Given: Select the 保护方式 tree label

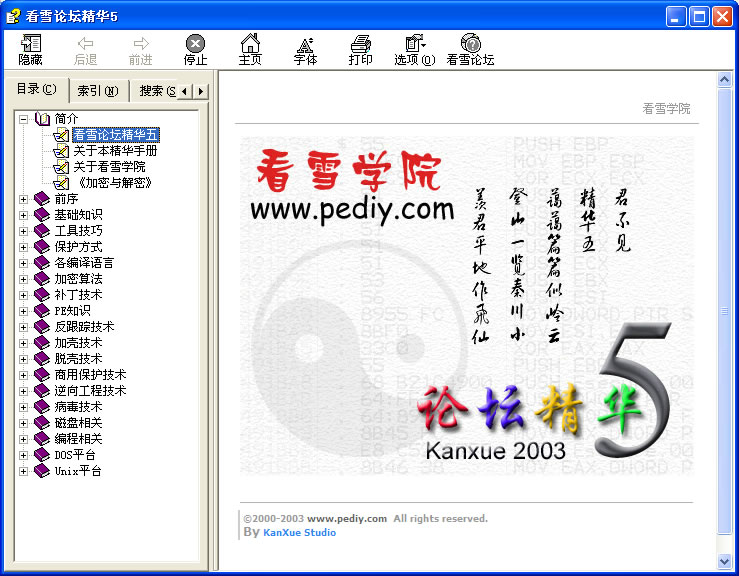Looking at the screenshot, I should coord(78,247).
